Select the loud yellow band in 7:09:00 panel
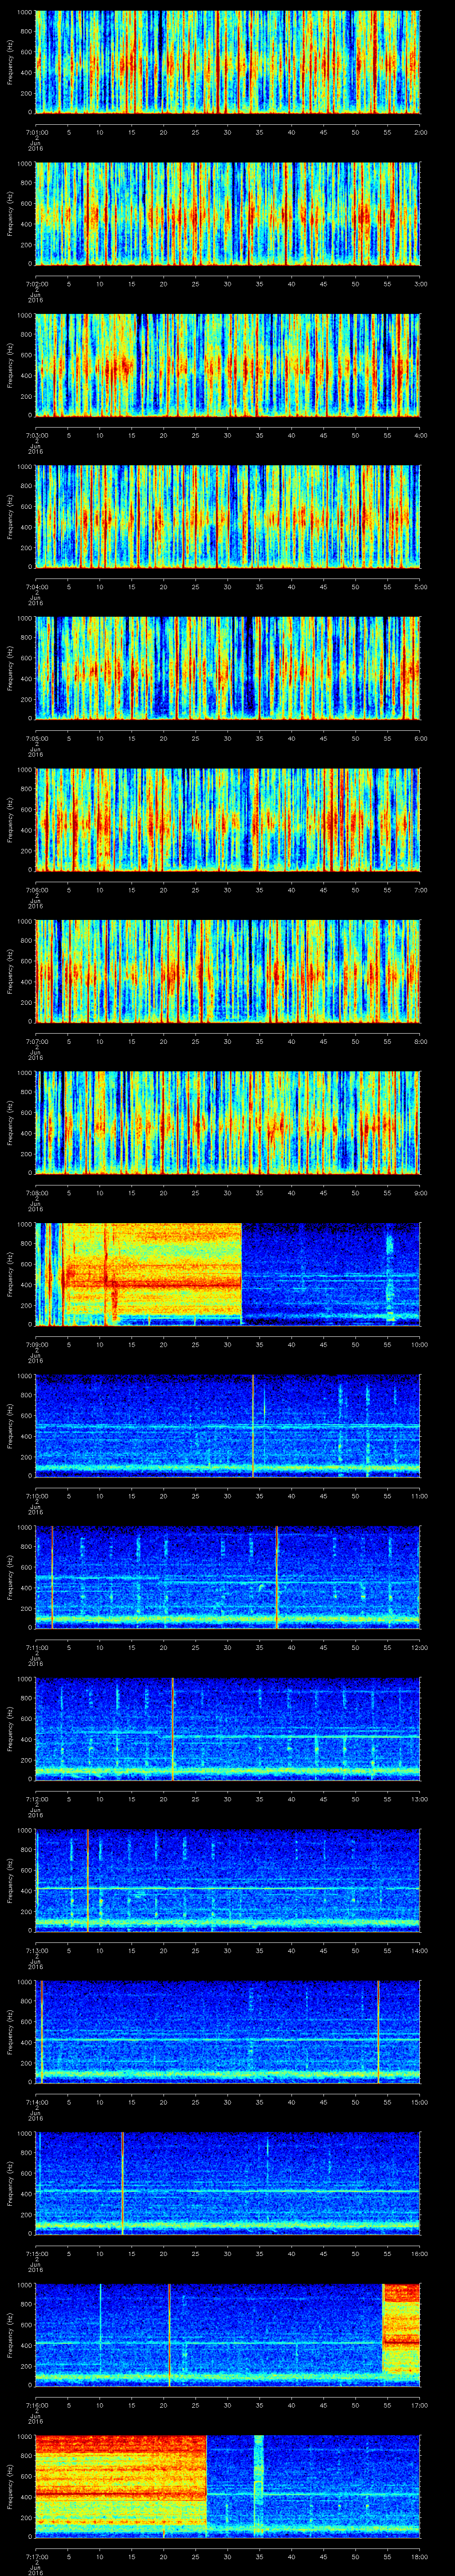This screenshot has width=455, height=2576. click(x=152, y=1274)
